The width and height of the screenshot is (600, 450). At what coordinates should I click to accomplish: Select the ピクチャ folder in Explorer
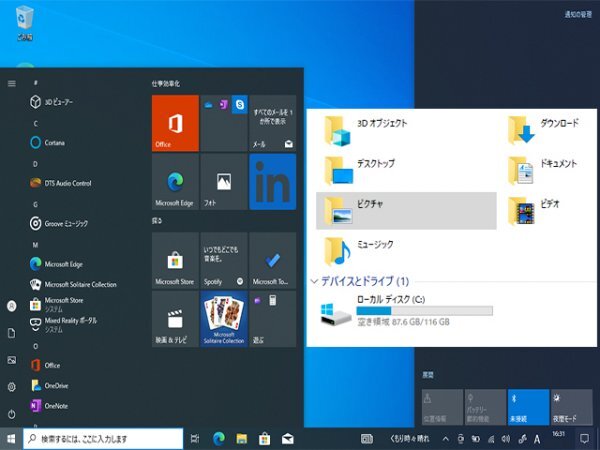406,211
